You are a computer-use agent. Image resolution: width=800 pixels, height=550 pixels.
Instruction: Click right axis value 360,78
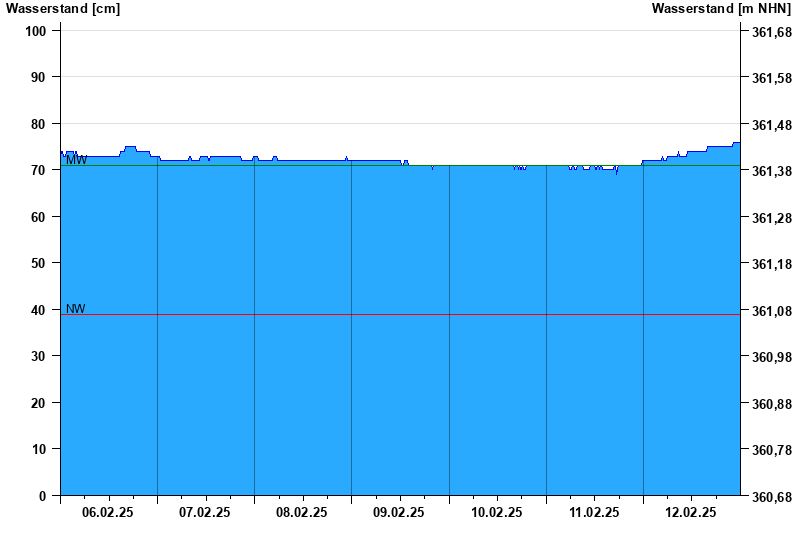(772, 451)
